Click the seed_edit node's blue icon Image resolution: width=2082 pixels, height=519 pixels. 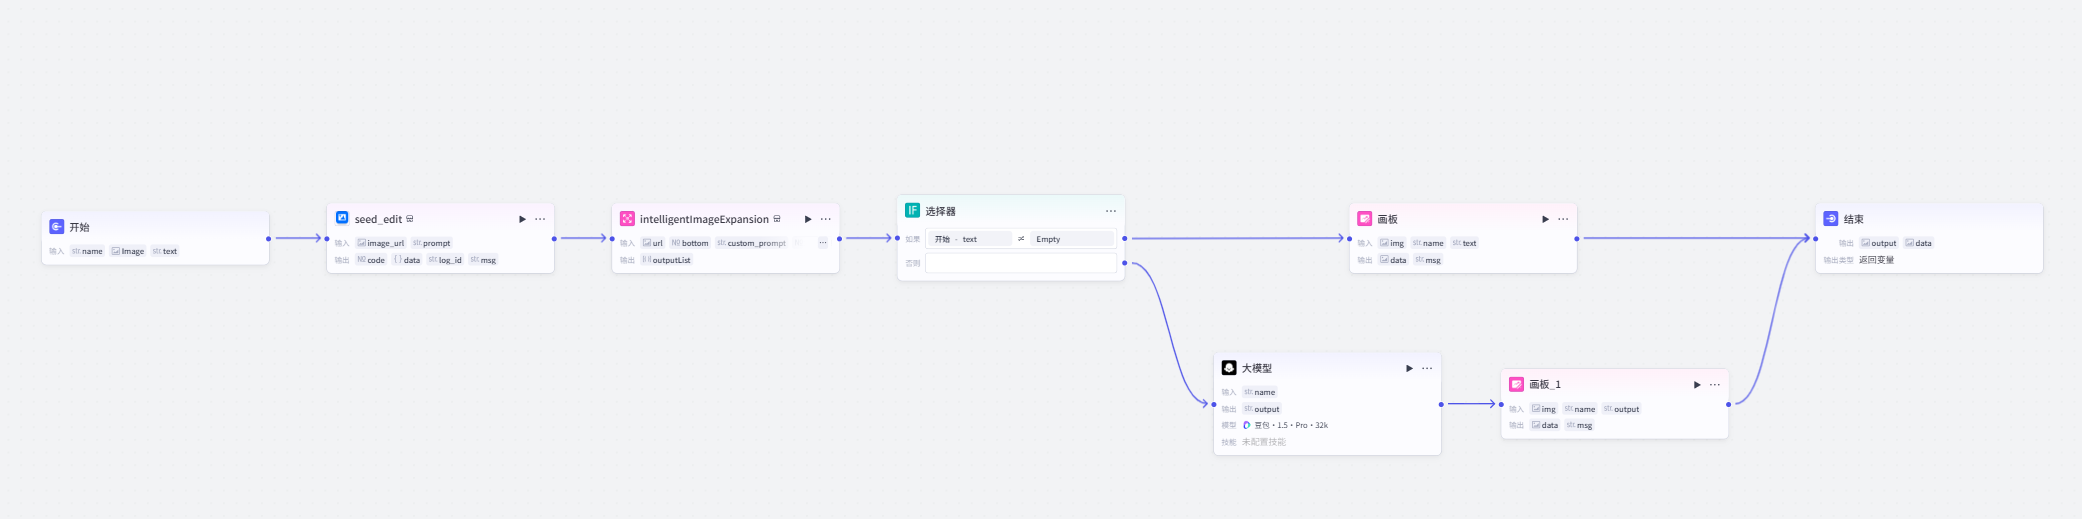[x=342, y=218]
